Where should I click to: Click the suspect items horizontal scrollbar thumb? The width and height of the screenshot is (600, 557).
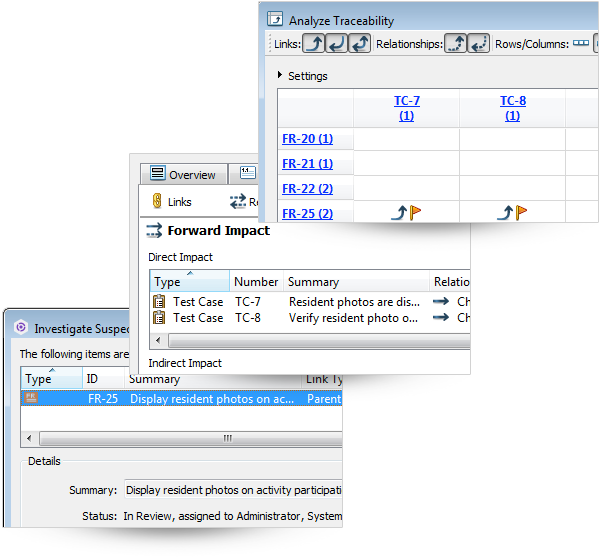(191, 438)
